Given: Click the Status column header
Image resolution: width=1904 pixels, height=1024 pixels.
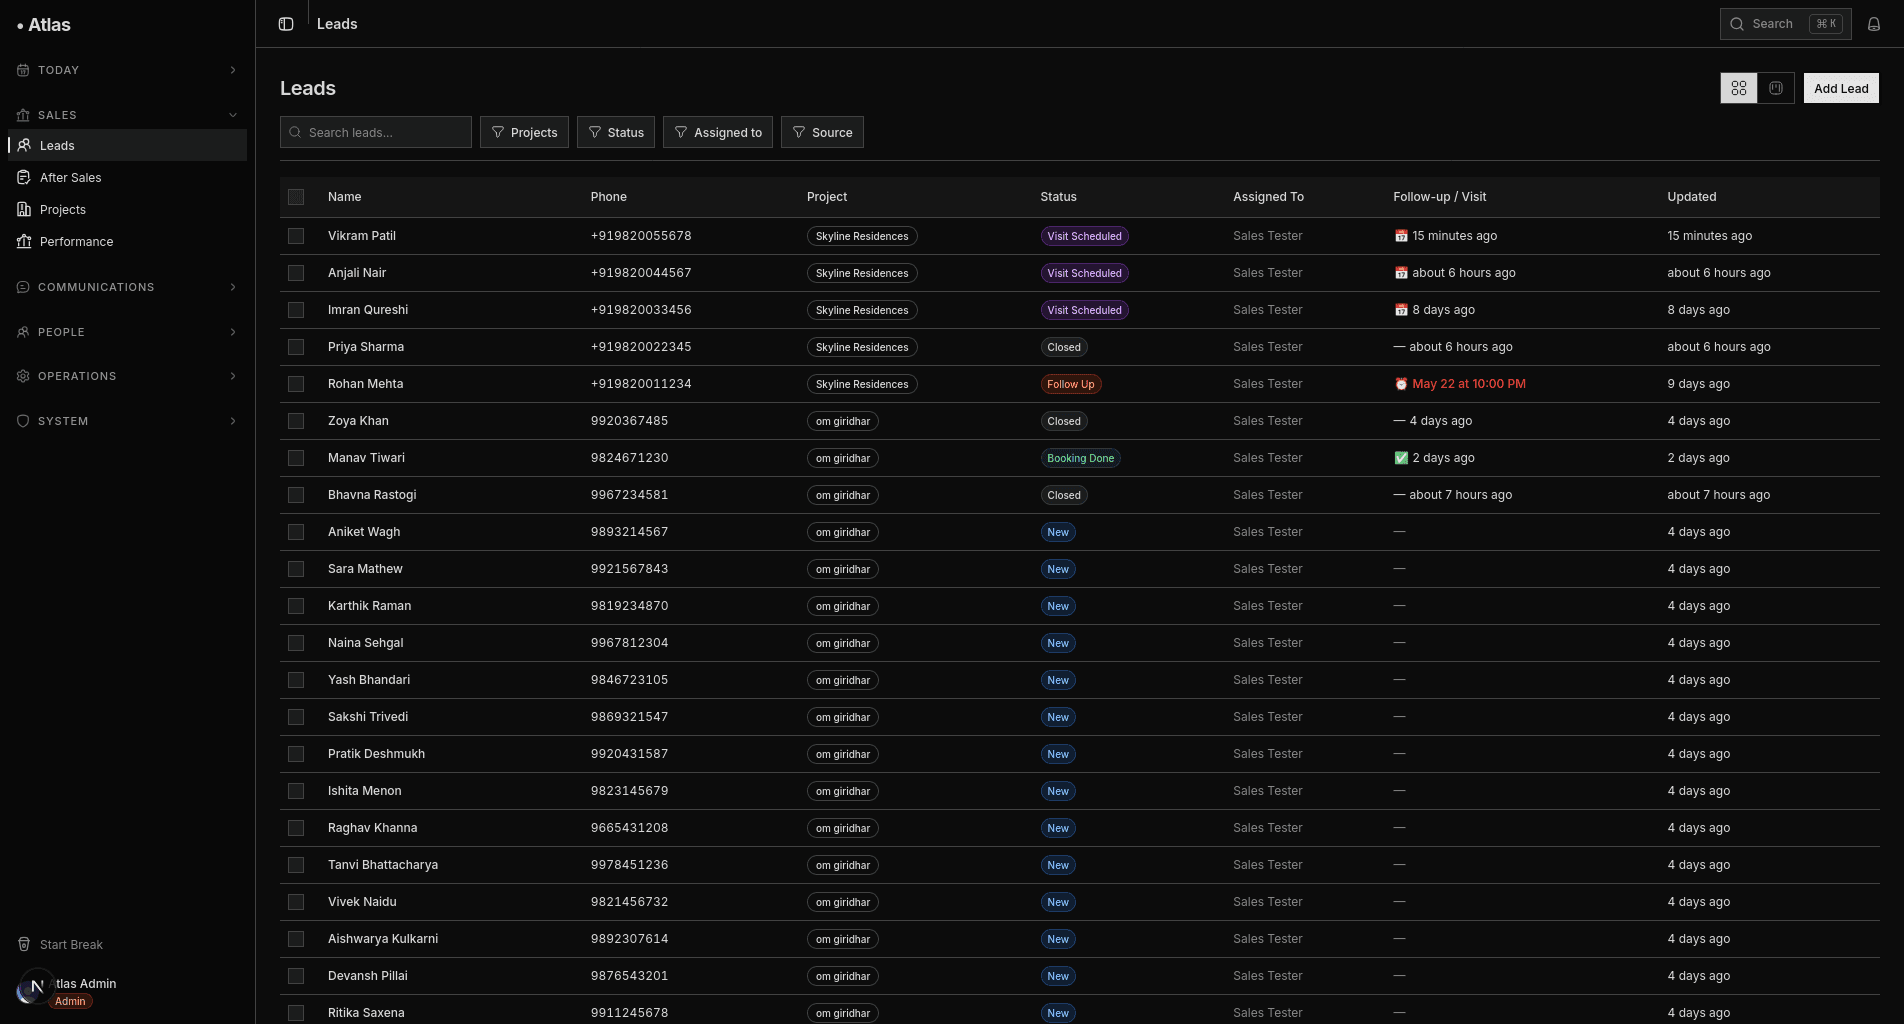Looking at the screenshot, I should pyautogui.click(x=1058, y=197).
